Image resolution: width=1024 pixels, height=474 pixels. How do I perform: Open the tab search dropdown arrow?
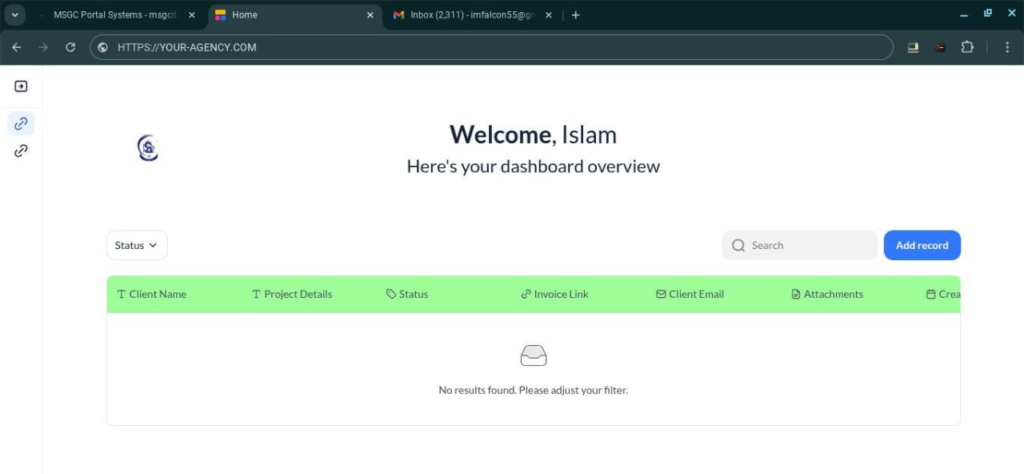[x=15, y=15]
